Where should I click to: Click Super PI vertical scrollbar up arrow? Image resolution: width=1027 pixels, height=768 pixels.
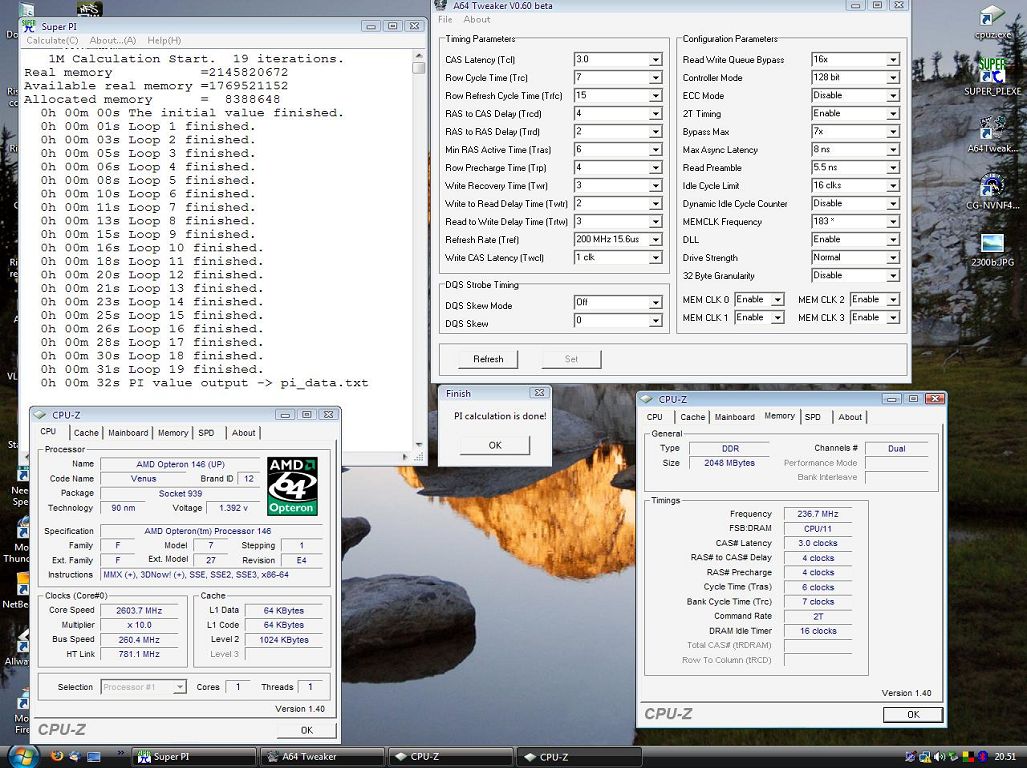click(x=419, y=56)
